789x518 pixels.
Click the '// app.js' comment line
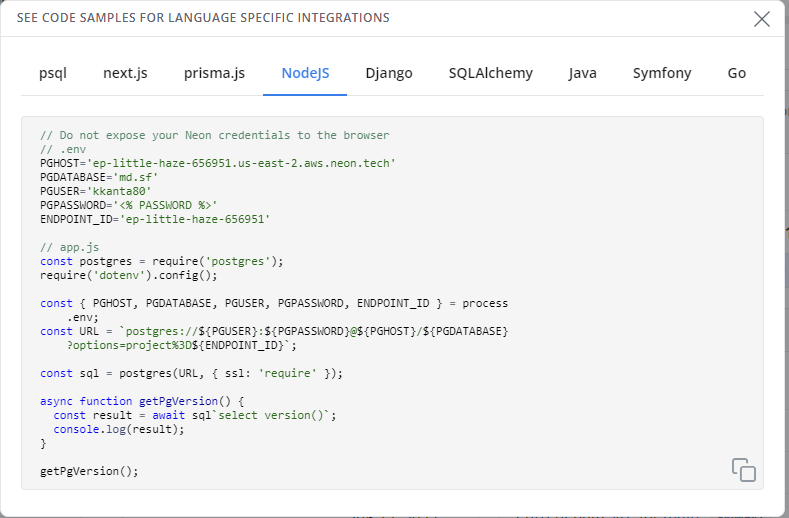(x=69, y=247)
